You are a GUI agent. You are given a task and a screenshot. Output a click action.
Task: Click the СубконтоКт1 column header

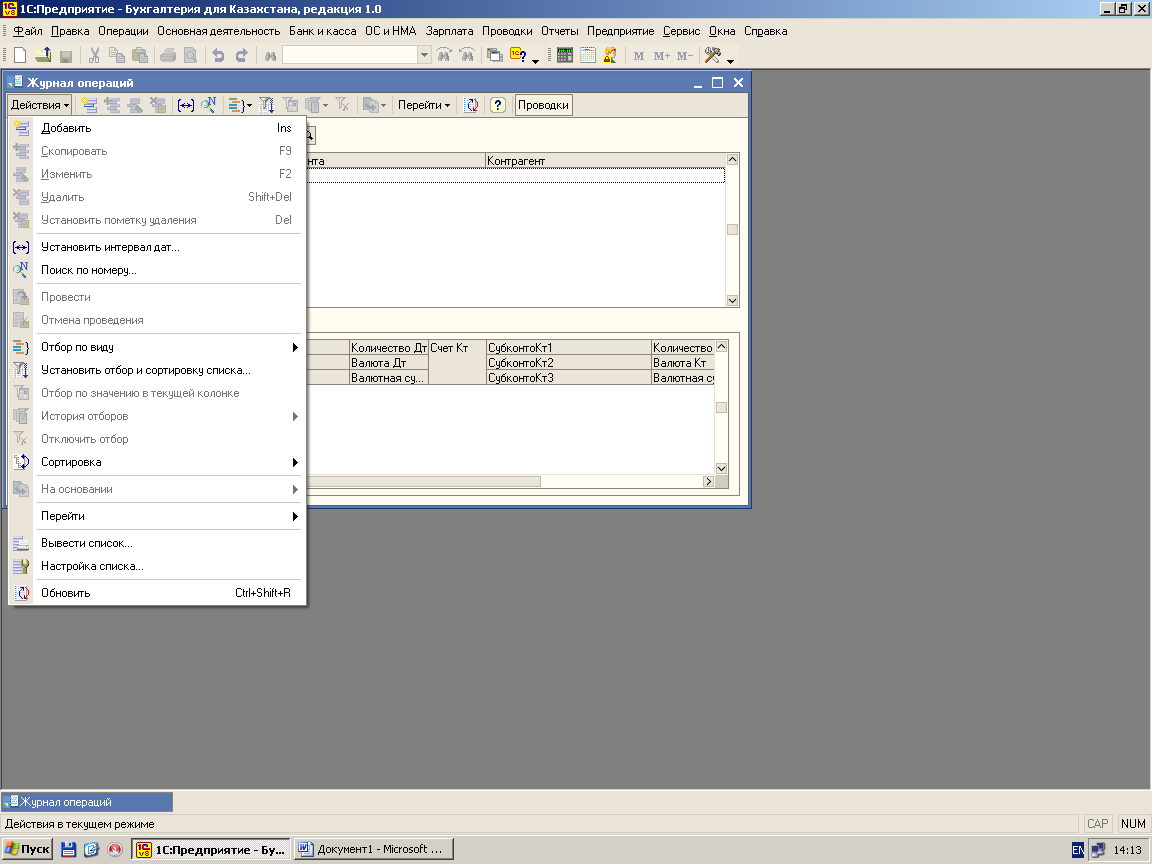(x=569, y=348)
